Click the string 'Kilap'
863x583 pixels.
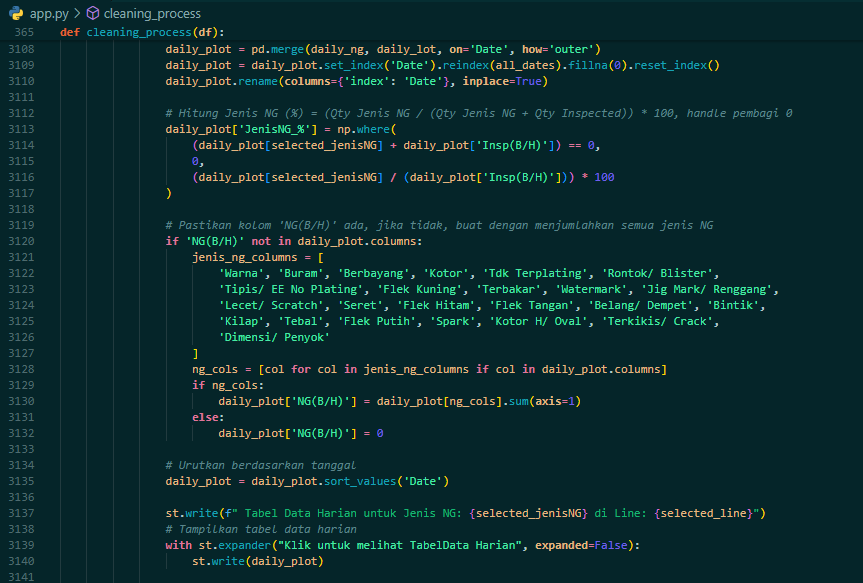241,321
